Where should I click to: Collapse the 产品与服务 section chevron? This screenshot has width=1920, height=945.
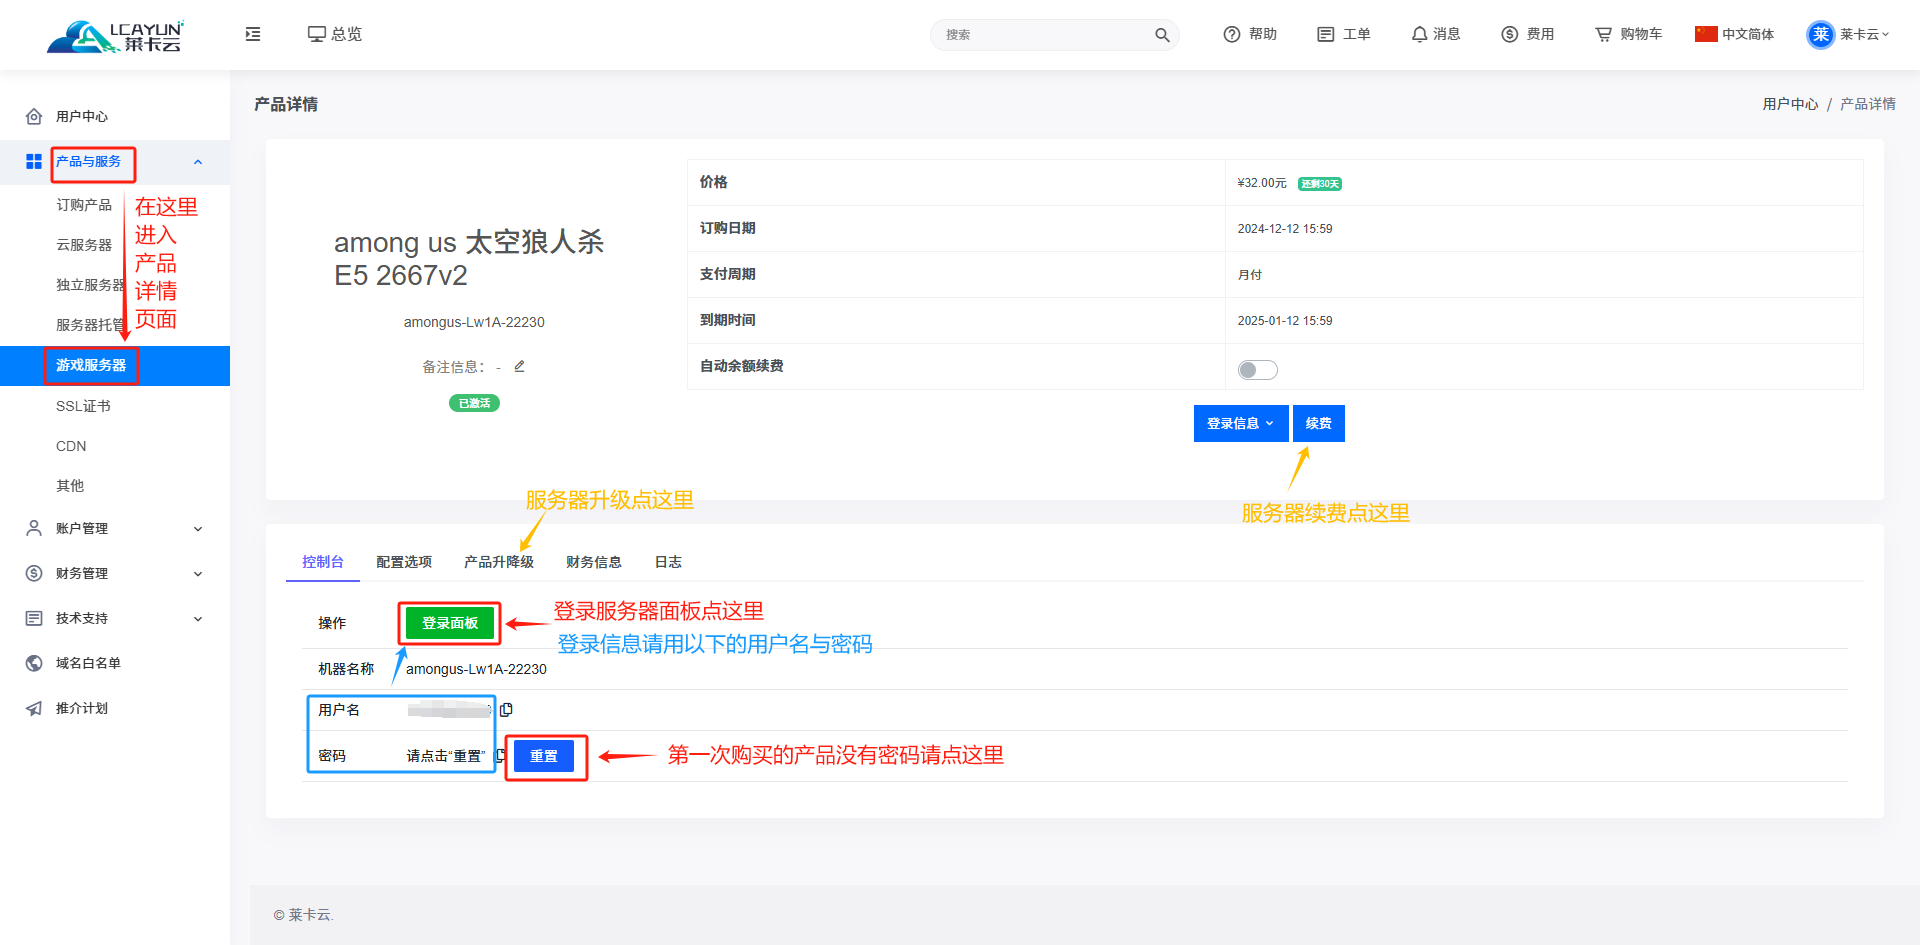198,162
